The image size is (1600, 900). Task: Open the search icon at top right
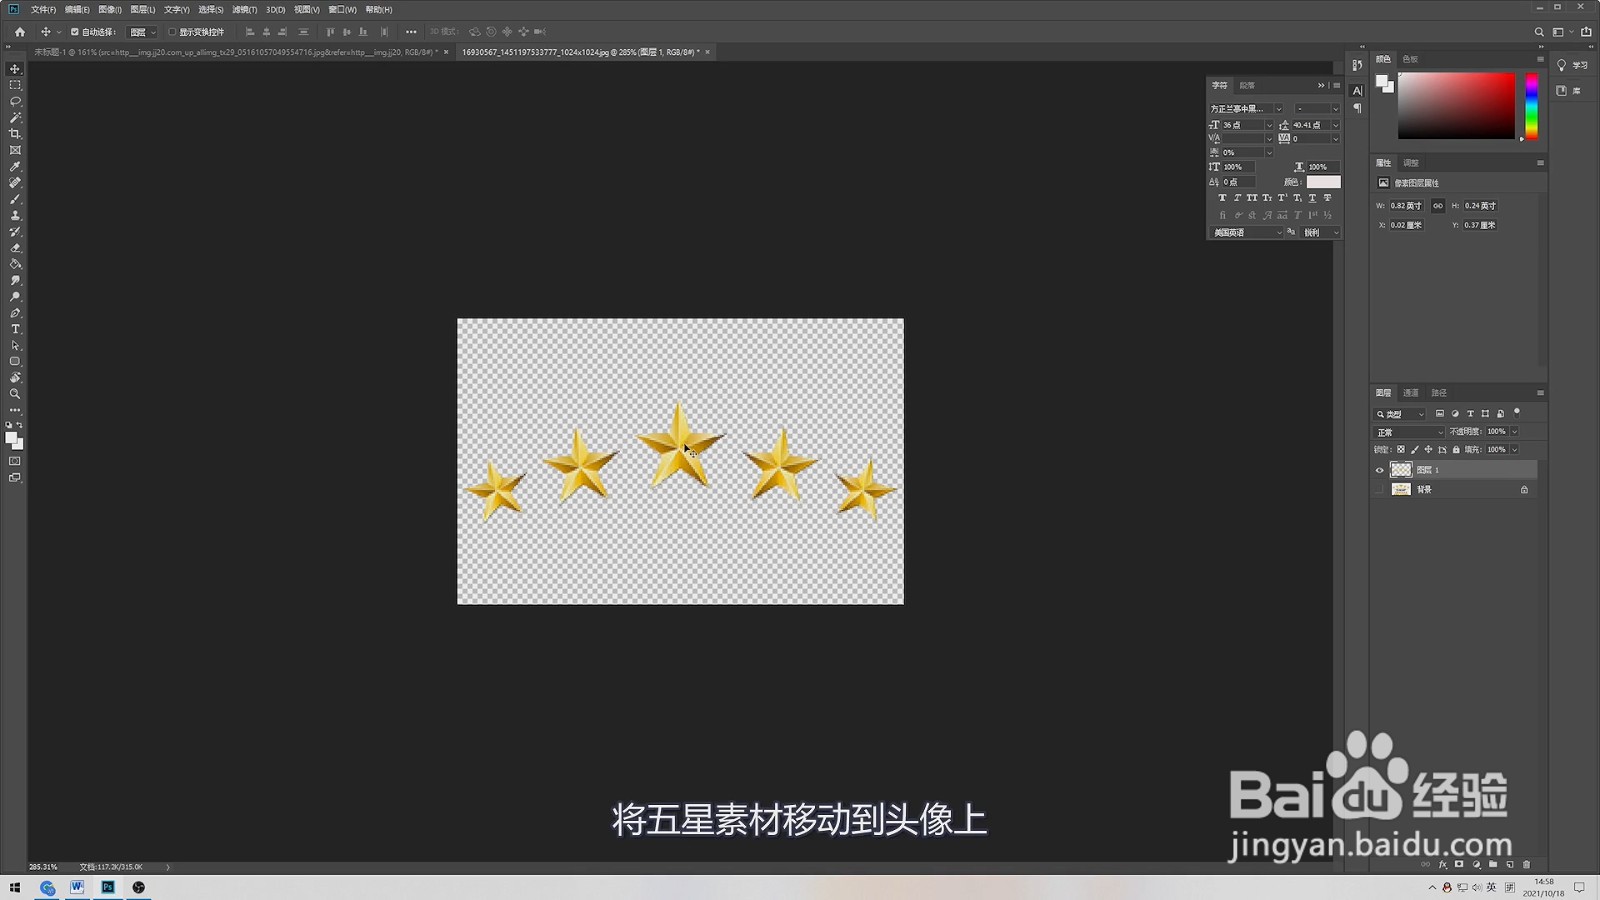(1539, 32)
